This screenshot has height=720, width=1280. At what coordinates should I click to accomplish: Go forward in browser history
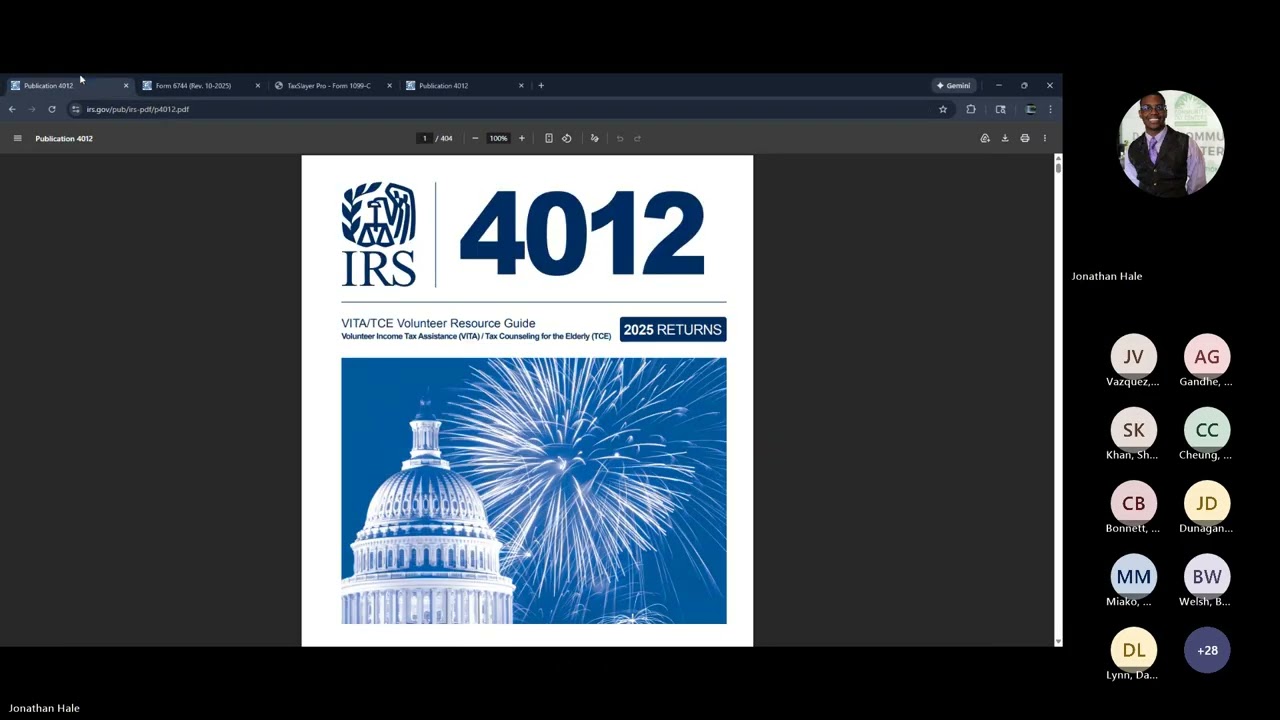31,109
